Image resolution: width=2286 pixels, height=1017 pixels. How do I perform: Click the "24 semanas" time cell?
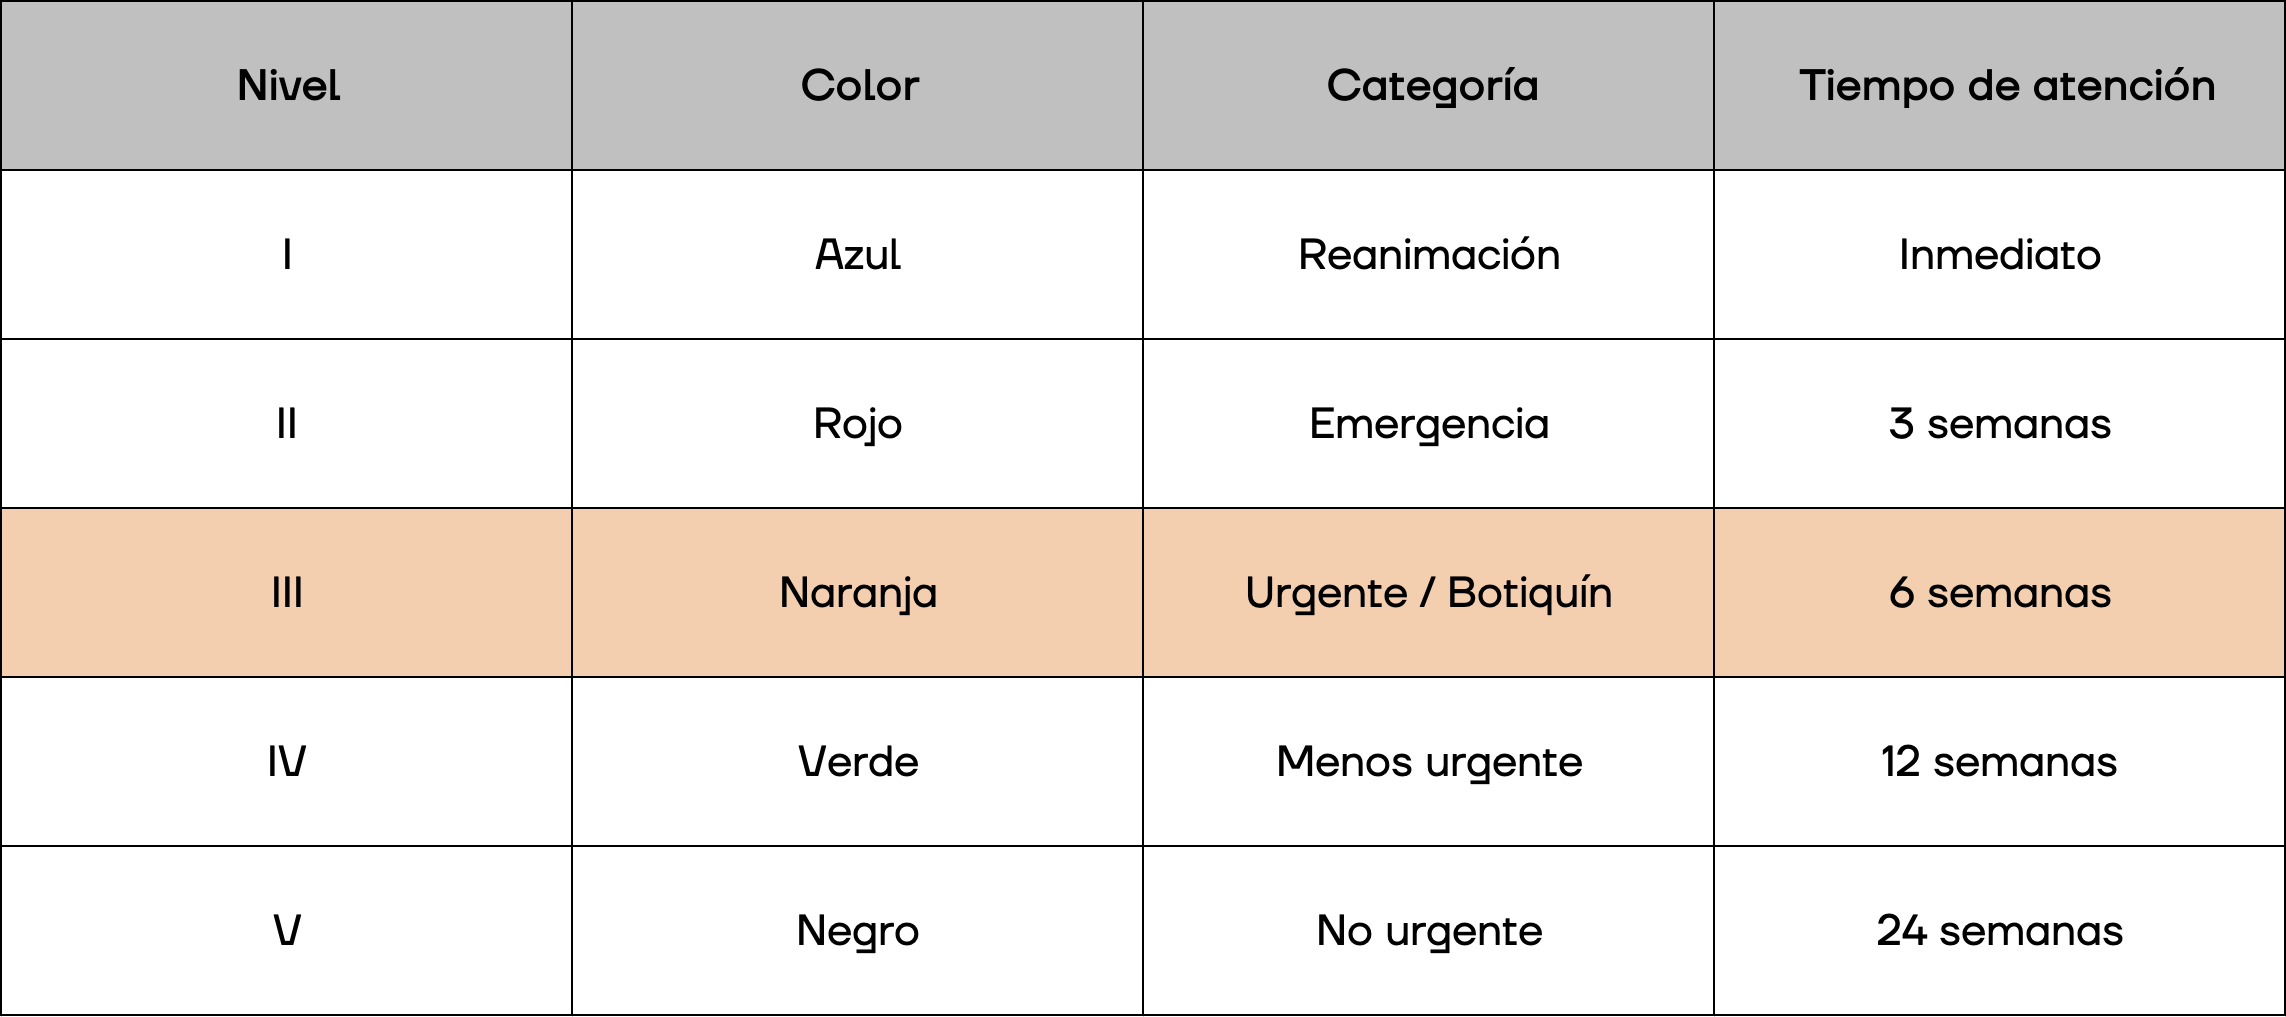tap(1999, 931)
